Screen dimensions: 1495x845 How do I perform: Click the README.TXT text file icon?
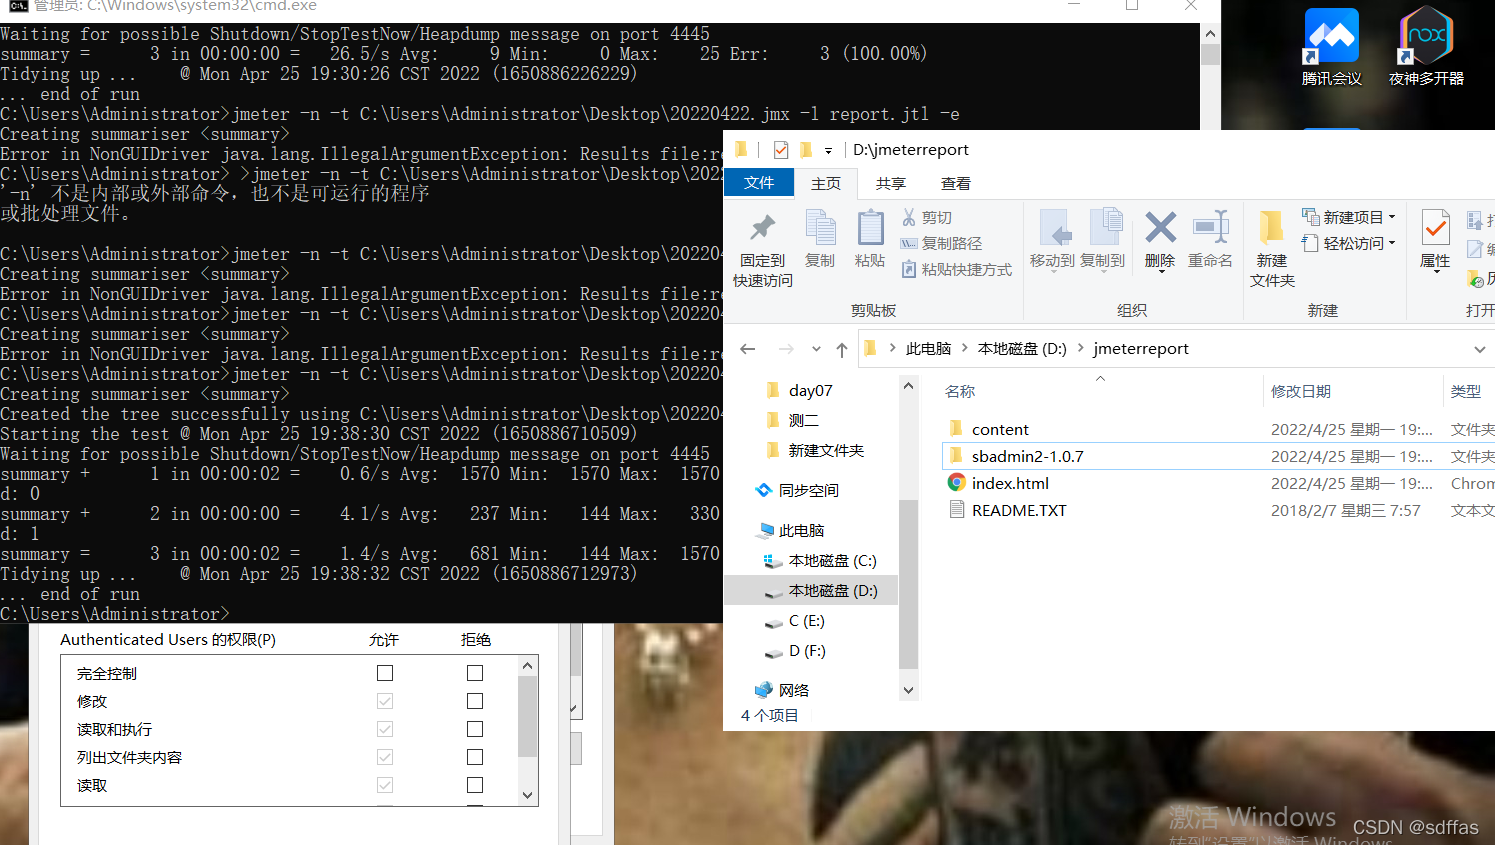click(x=956, y=510)
